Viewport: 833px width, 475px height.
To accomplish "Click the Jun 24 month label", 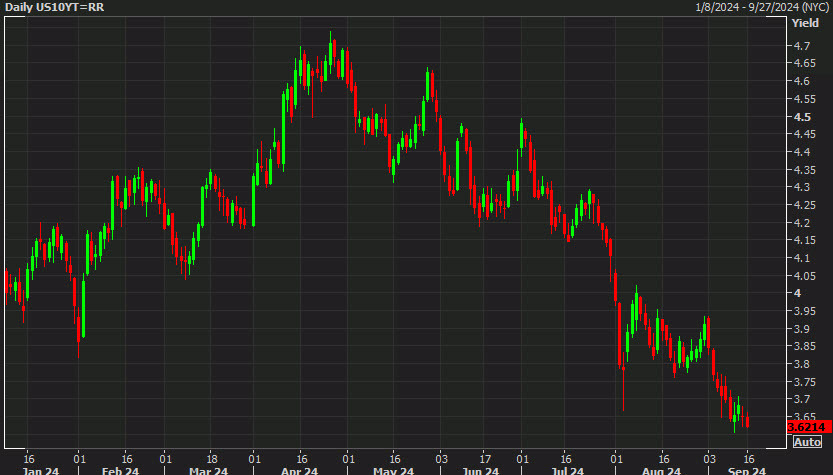I will (x=480, y=470).
